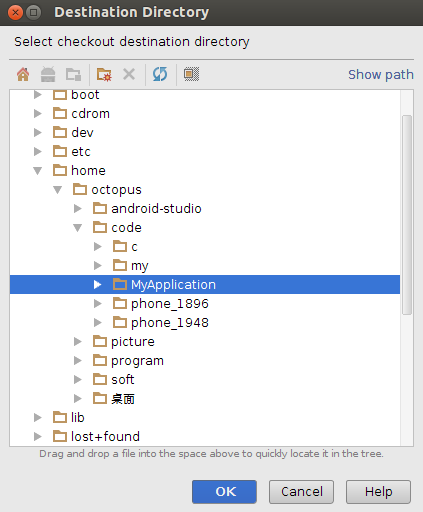Expand the phone_1896 folder arrow
This screenshot has height=512, width=423.
98,304
